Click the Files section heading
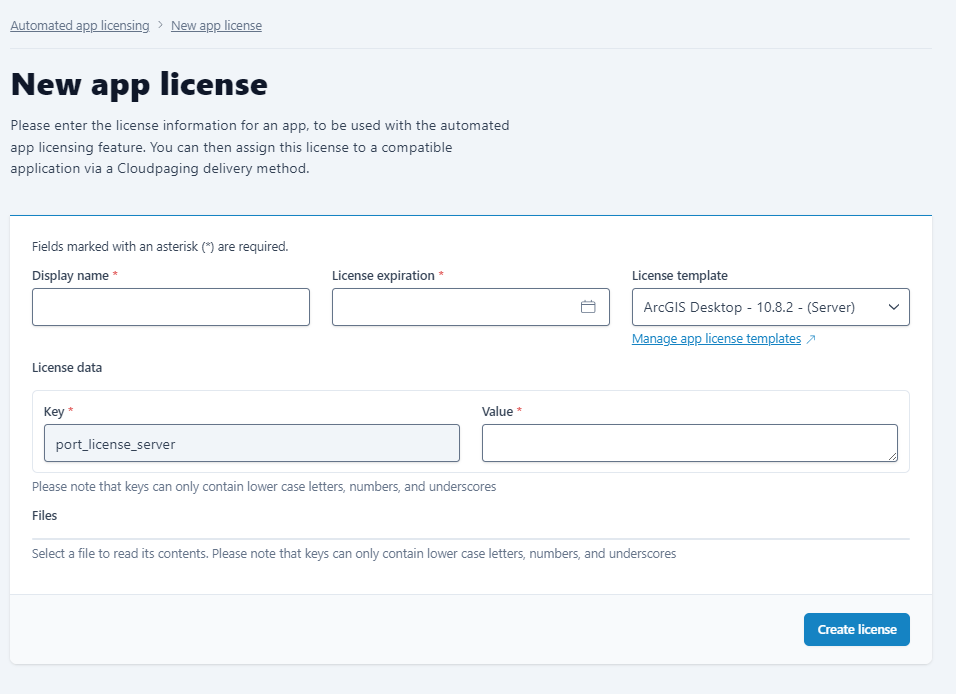The width and height of the screenshot is (956, 694). pos(45,516)
